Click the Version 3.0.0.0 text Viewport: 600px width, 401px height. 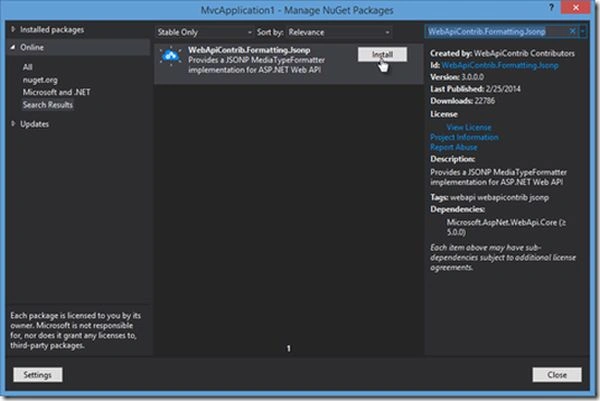coord(457,77)
